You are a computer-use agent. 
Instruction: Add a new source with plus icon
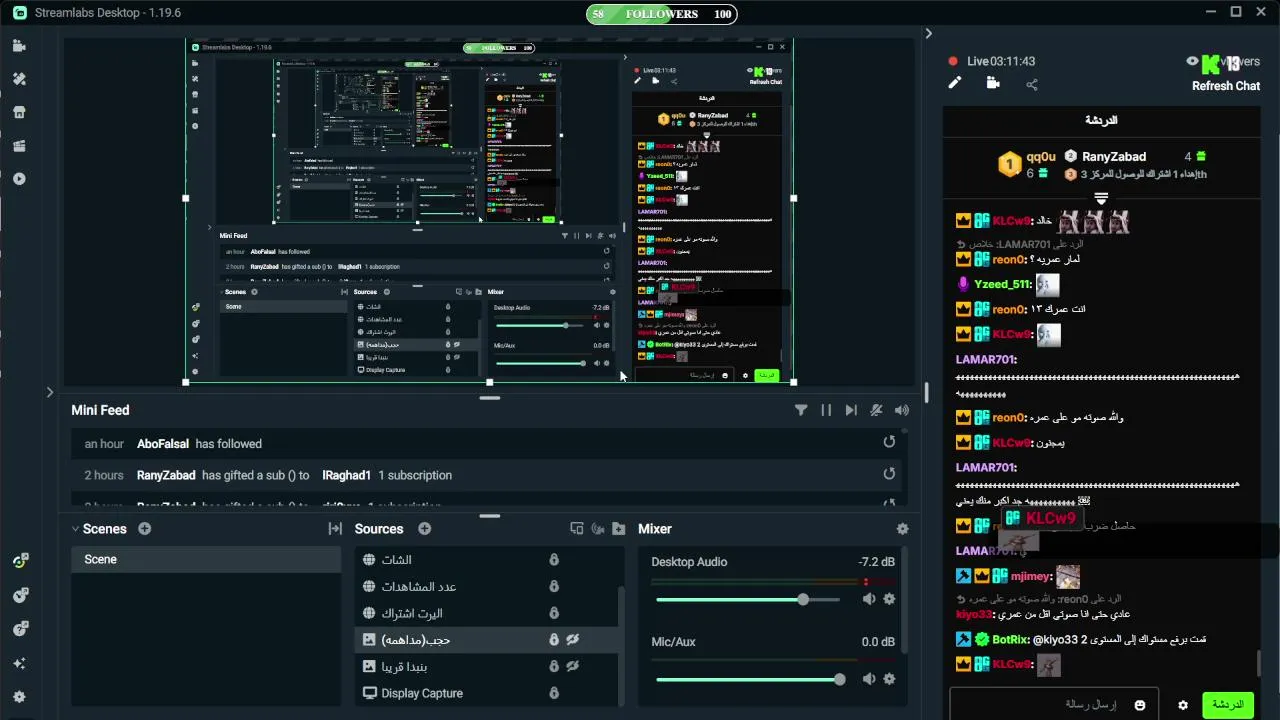[x=424, y=528]
